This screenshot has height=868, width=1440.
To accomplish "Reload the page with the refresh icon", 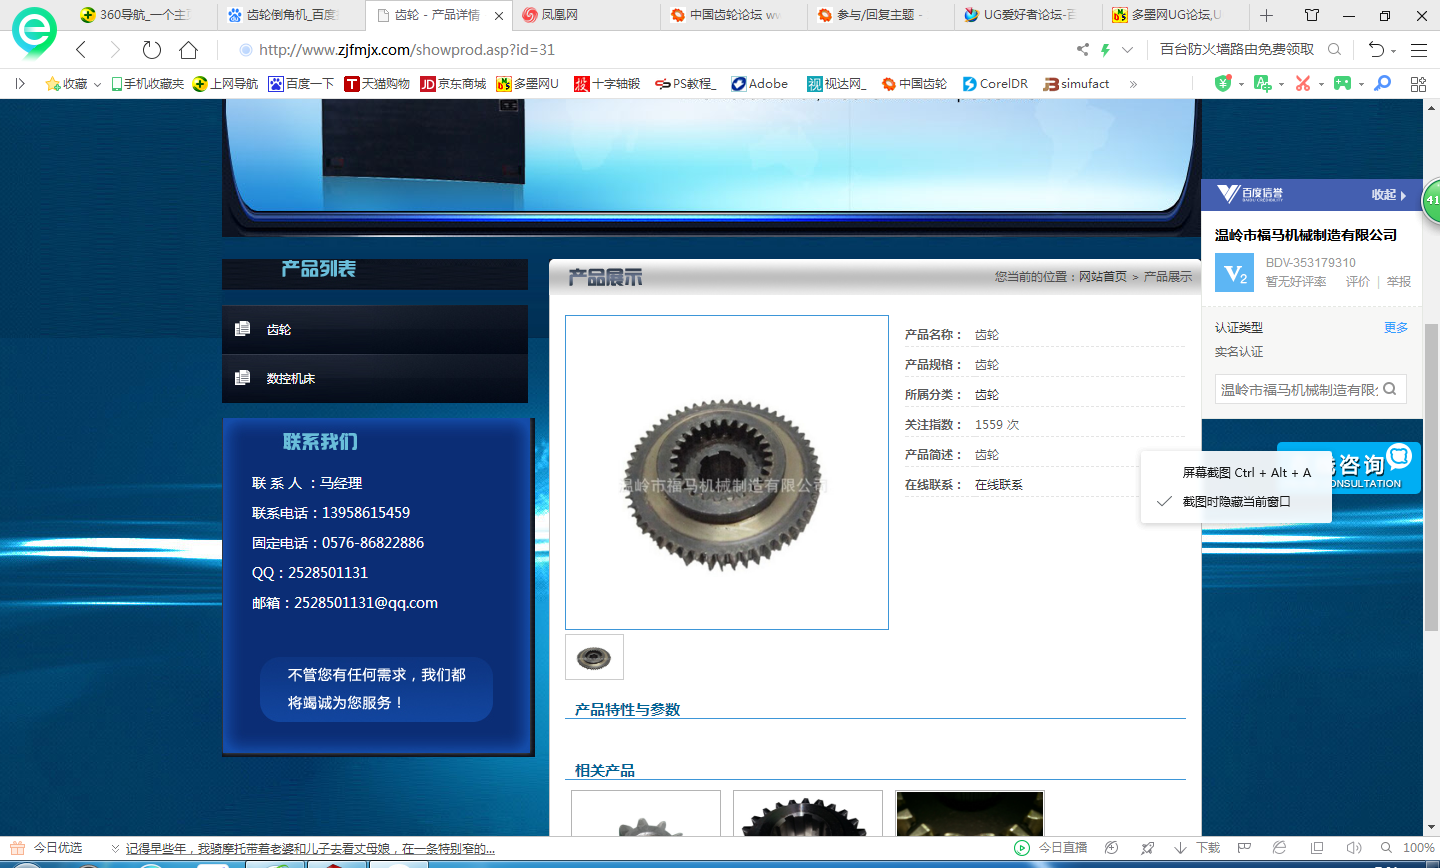I will click(x=152, y=50).
